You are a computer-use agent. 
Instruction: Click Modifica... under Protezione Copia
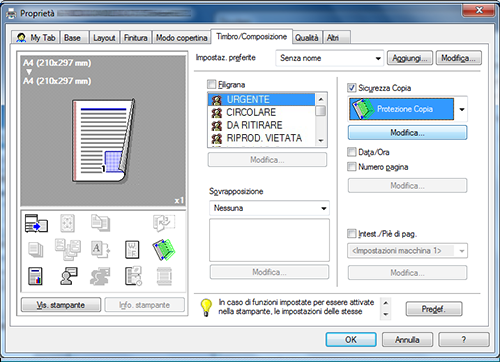(407, 133)
